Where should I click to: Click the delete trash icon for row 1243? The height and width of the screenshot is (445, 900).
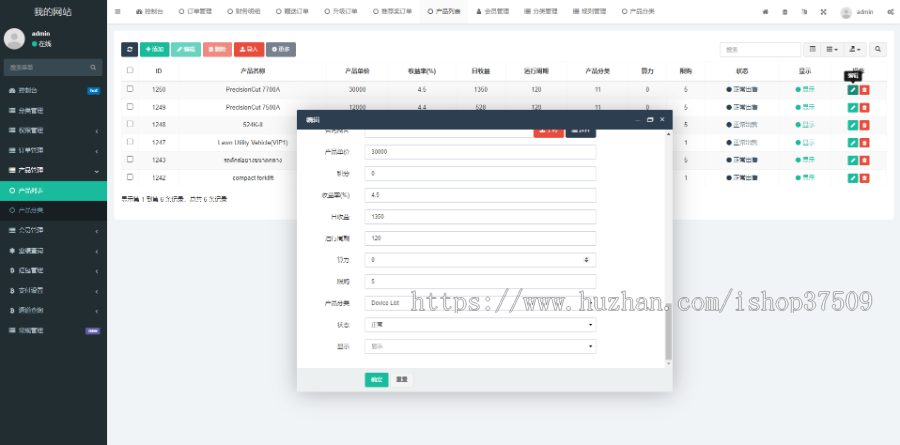(x=864, y=160)
